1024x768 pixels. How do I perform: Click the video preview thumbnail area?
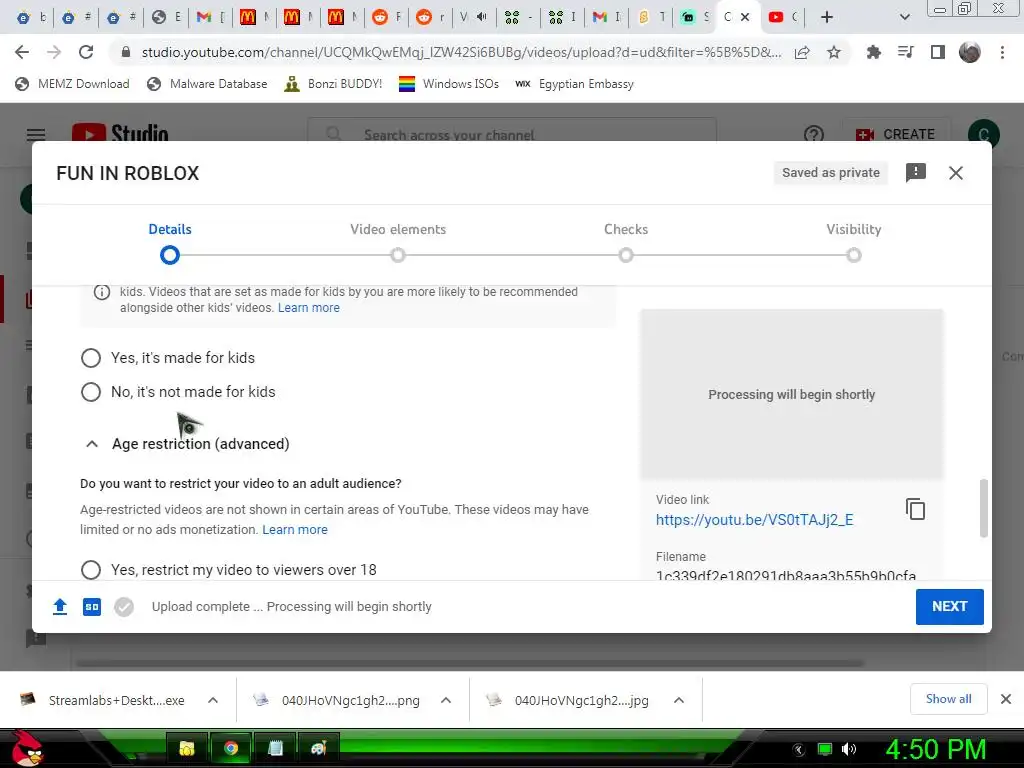tap(792, 394)
